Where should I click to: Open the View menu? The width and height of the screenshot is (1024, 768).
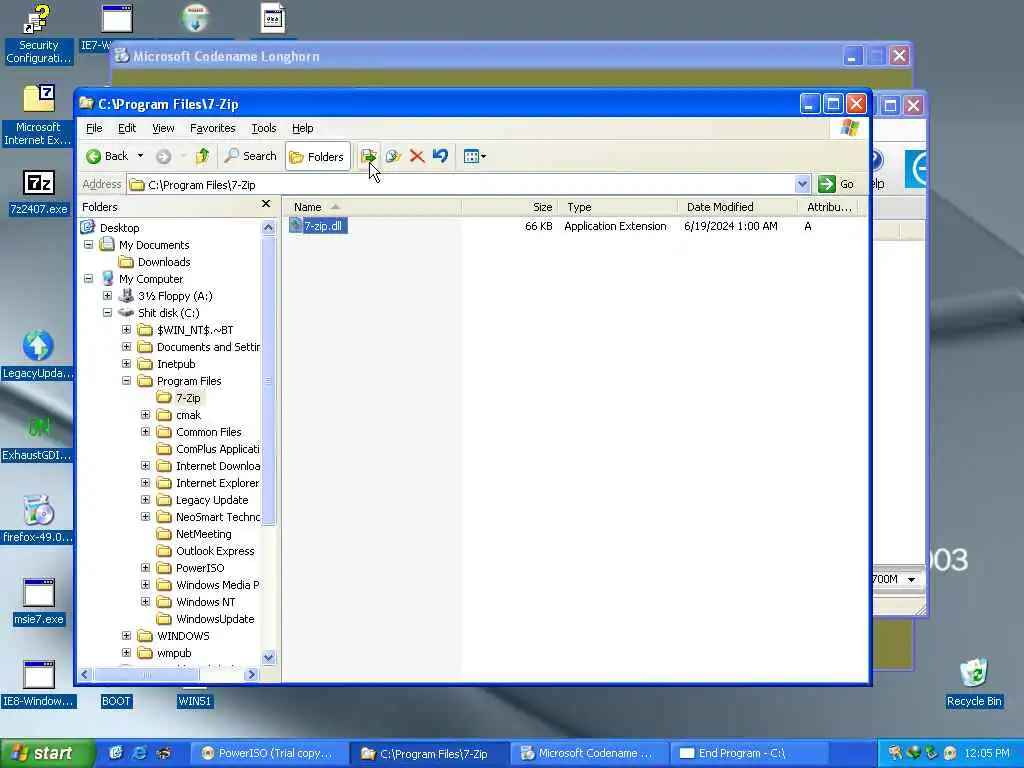click(x=163, y=128)
